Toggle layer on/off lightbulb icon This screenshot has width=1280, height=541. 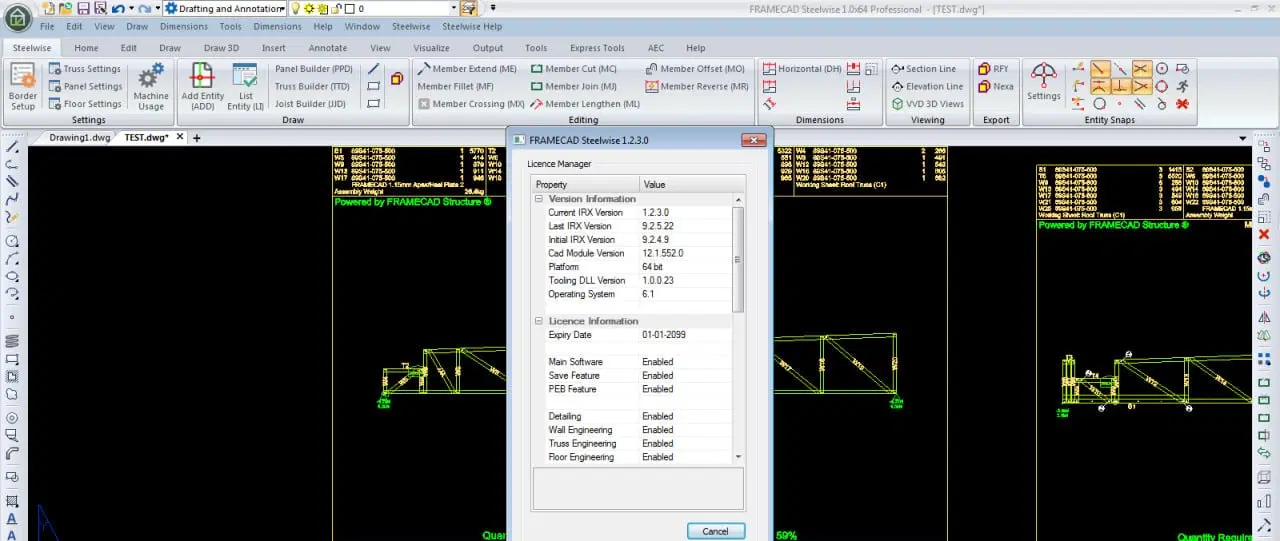295,8
